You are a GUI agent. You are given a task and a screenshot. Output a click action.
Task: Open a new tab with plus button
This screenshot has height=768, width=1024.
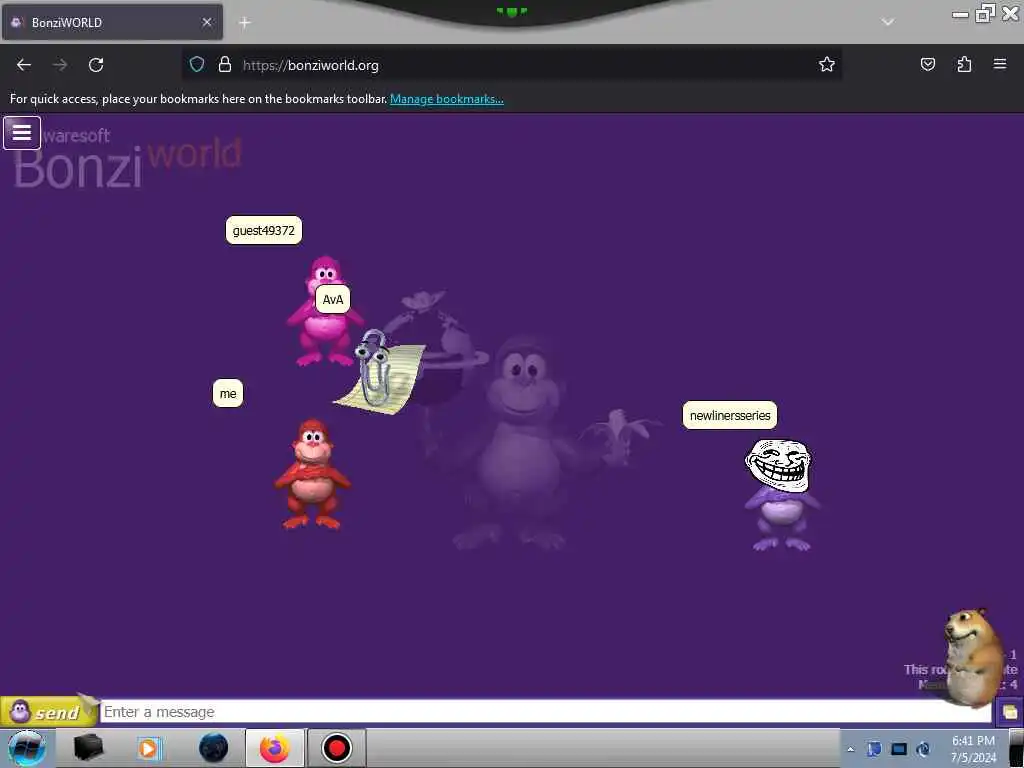coord(245,23)
